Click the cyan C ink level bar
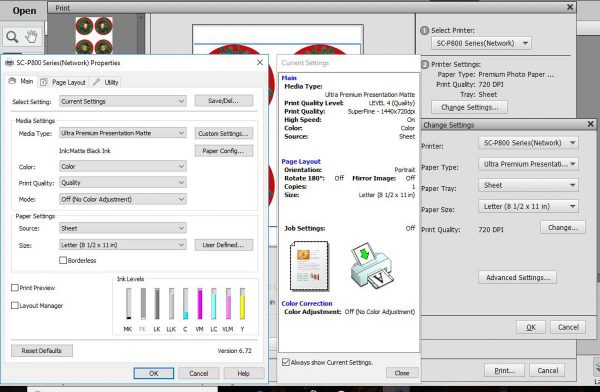Viewport: 600px width, 392px height. [x=185, y=304]
